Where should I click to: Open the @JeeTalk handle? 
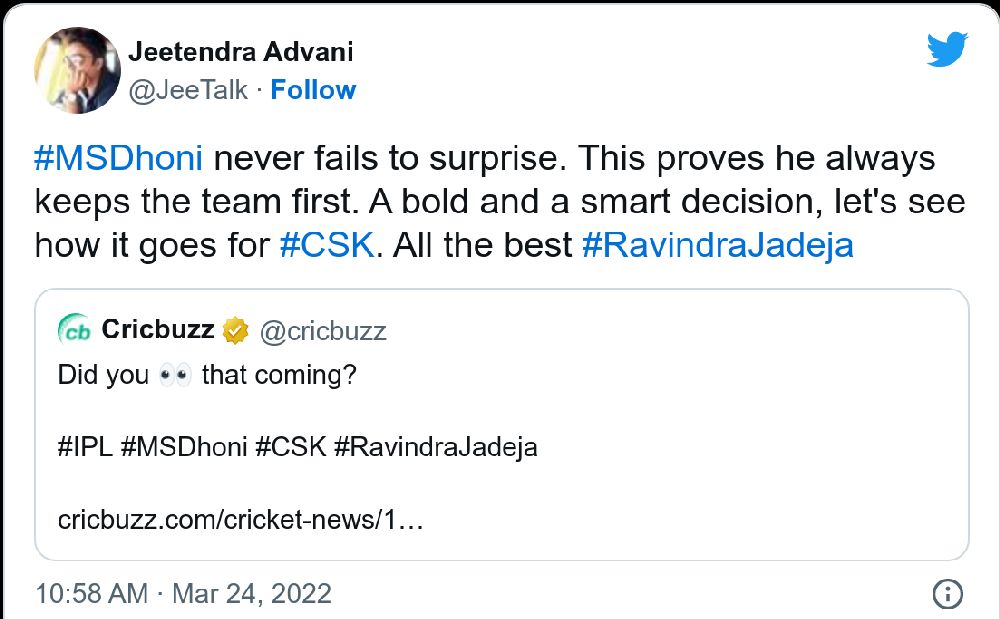[x=189, y=90]
